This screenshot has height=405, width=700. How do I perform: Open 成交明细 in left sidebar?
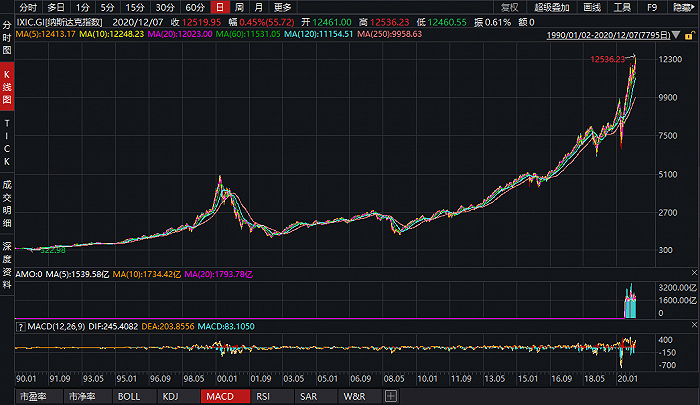(7, 203)
